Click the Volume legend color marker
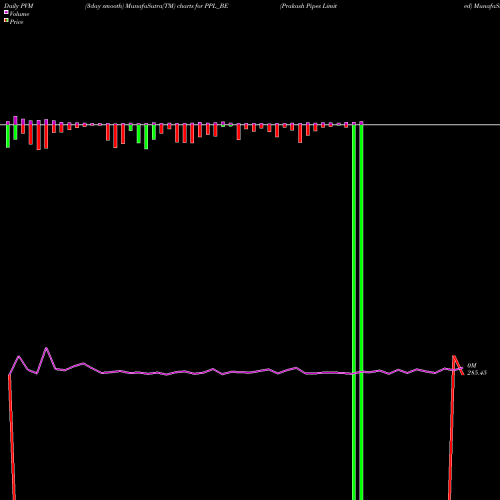 (x=6, y=12)
